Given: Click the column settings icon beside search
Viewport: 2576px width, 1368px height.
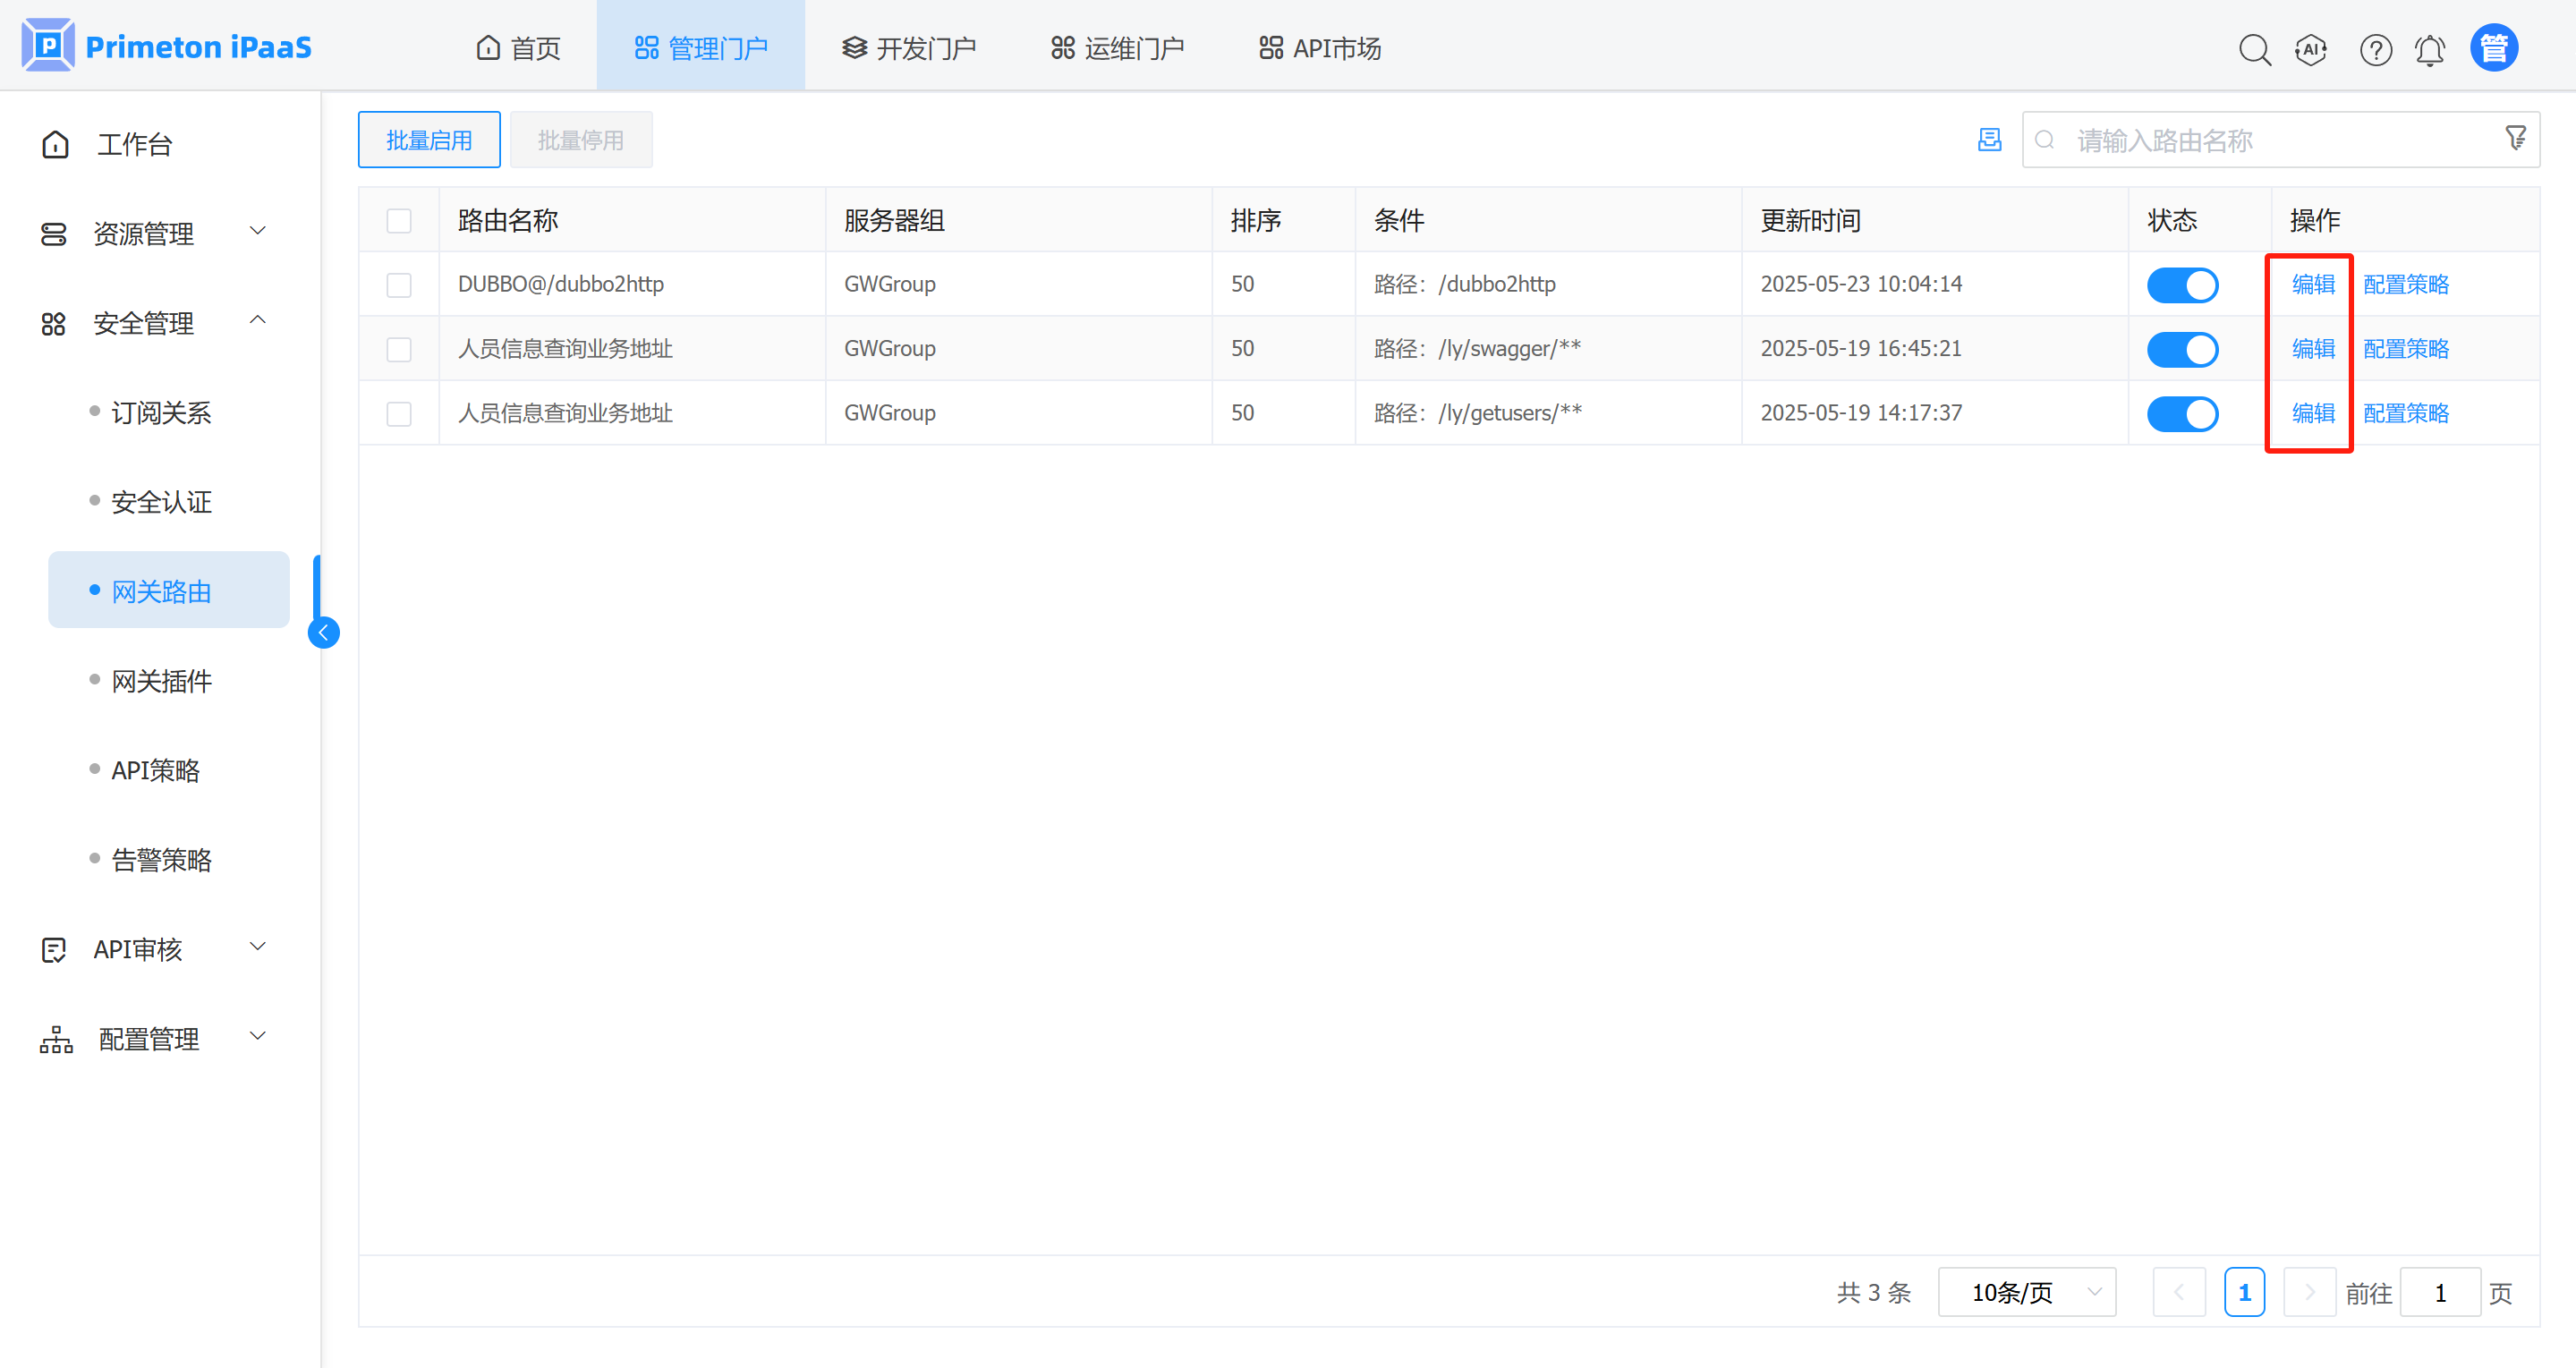Looking at the screenshot, I should tap(1989, 140).
